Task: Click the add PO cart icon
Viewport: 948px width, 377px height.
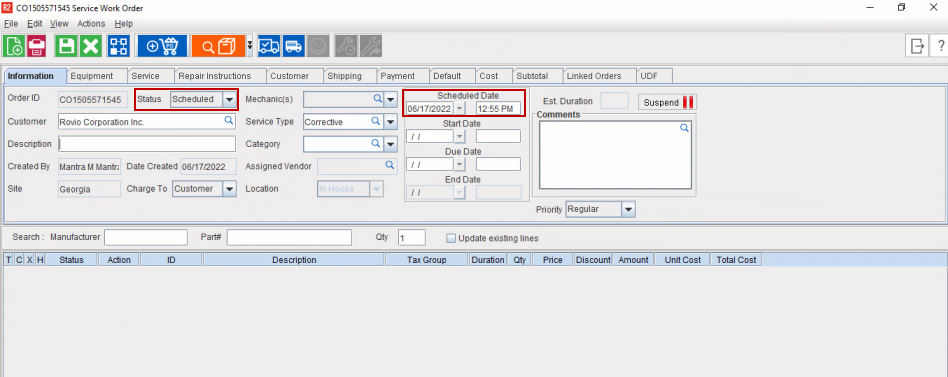Action: coord(162,46)
